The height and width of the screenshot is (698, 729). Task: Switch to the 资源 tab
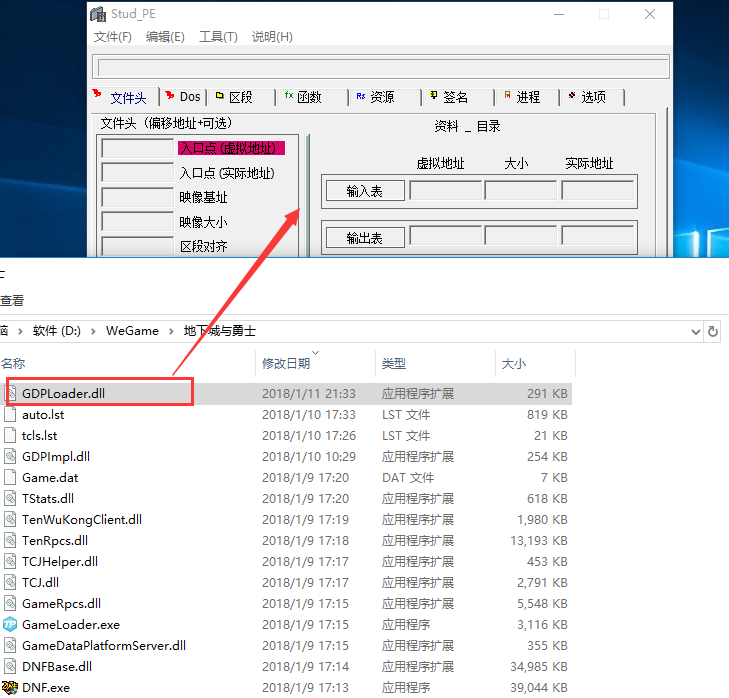pyautogui.click(x=382, y=97)
